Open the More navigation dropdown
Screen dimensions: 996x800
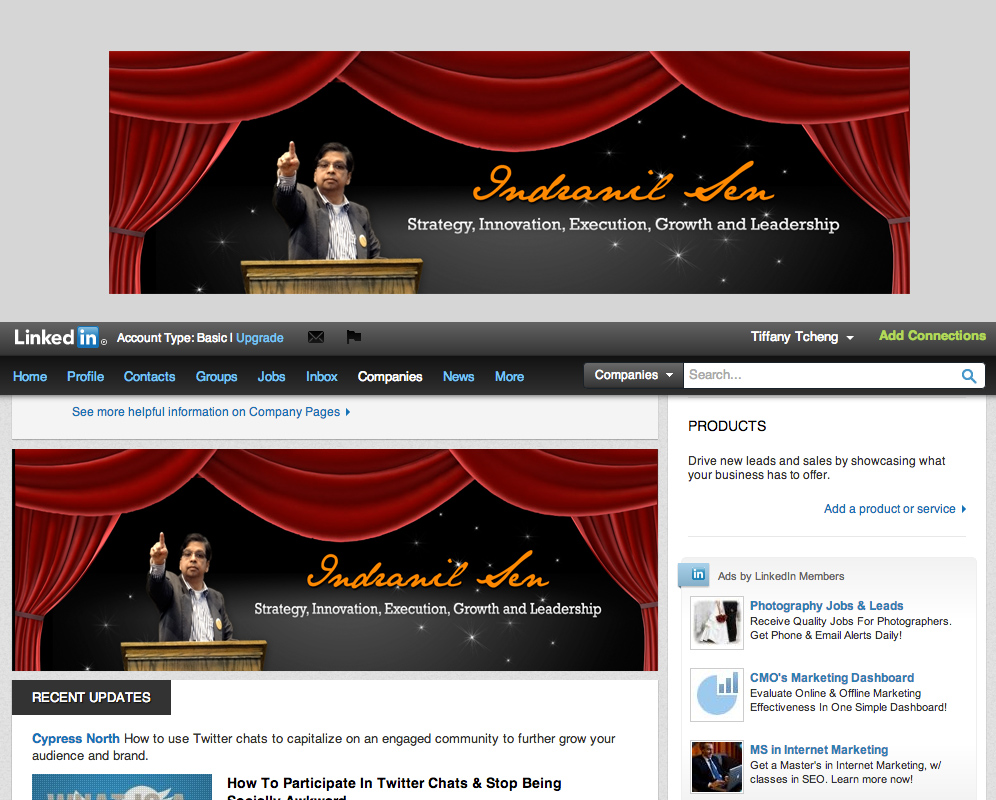tap(509, 376)
